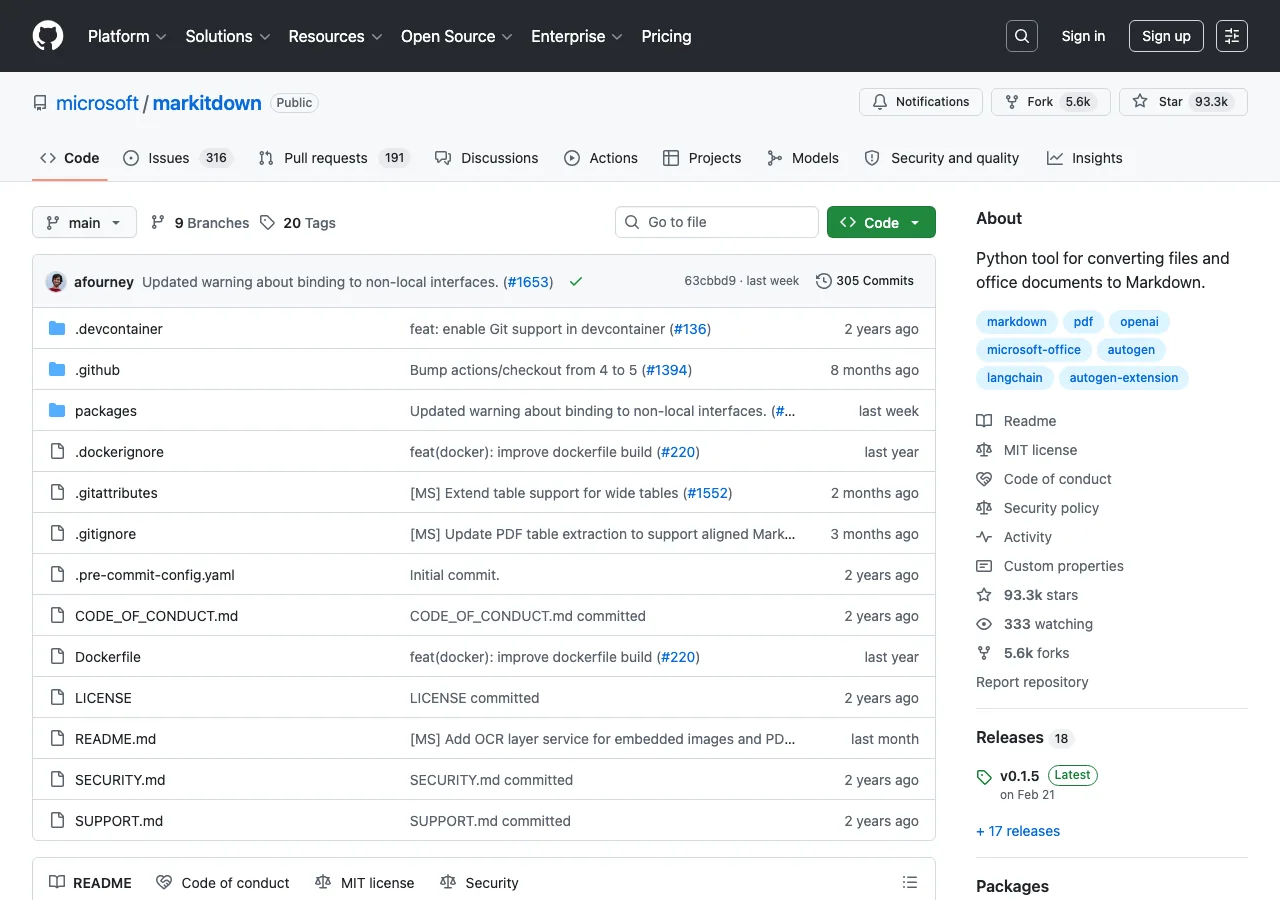Viewport: 1280px width, 900px height.
Task: Click the openai topic tag
Action: (x=1140, y=322)
